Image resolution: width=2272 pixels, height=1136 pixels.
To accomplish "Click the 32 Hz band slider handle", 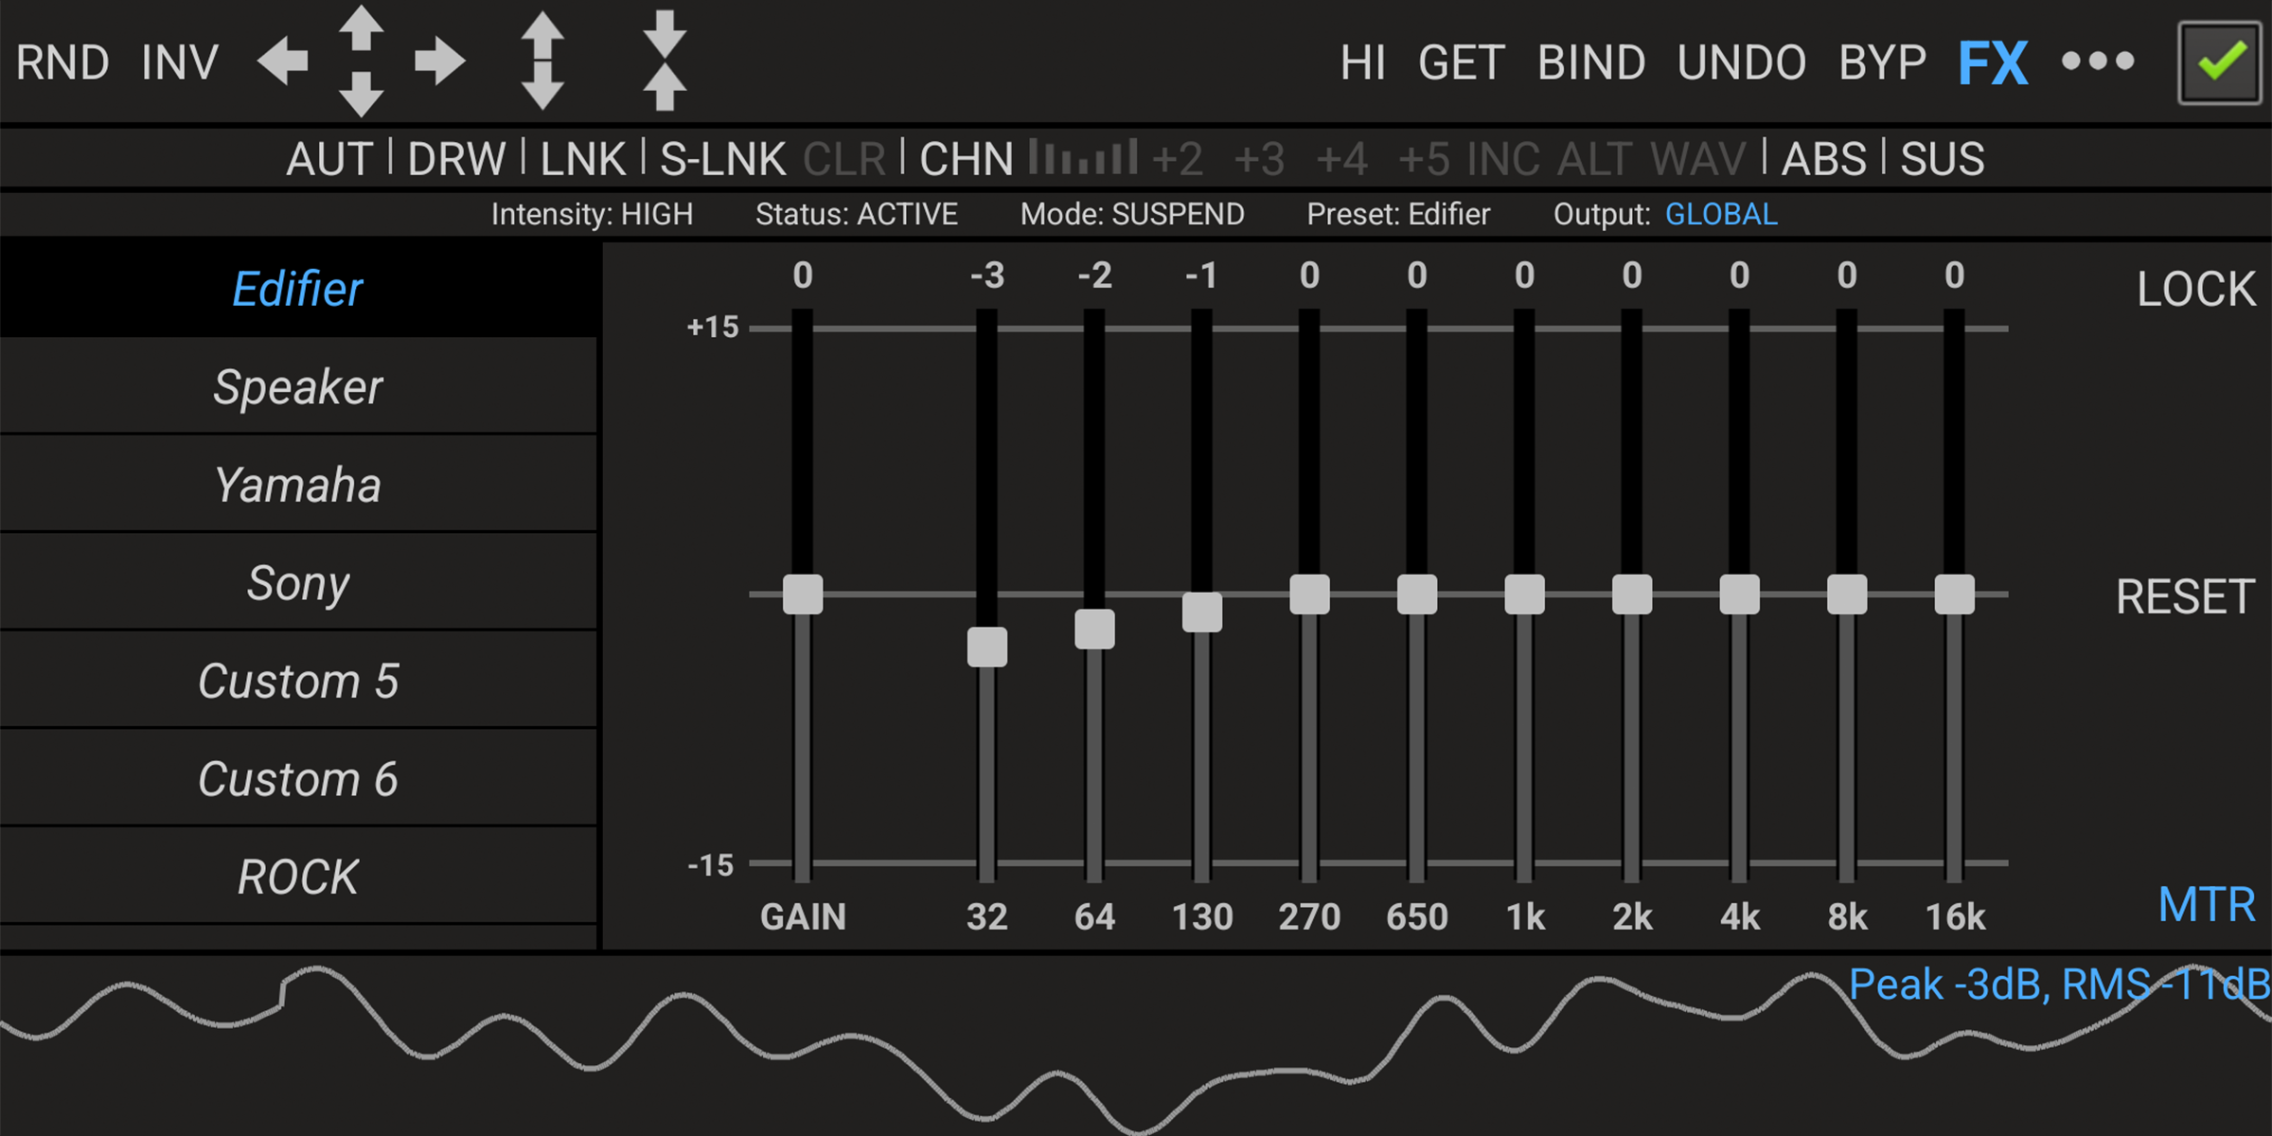I will (987, 647).
